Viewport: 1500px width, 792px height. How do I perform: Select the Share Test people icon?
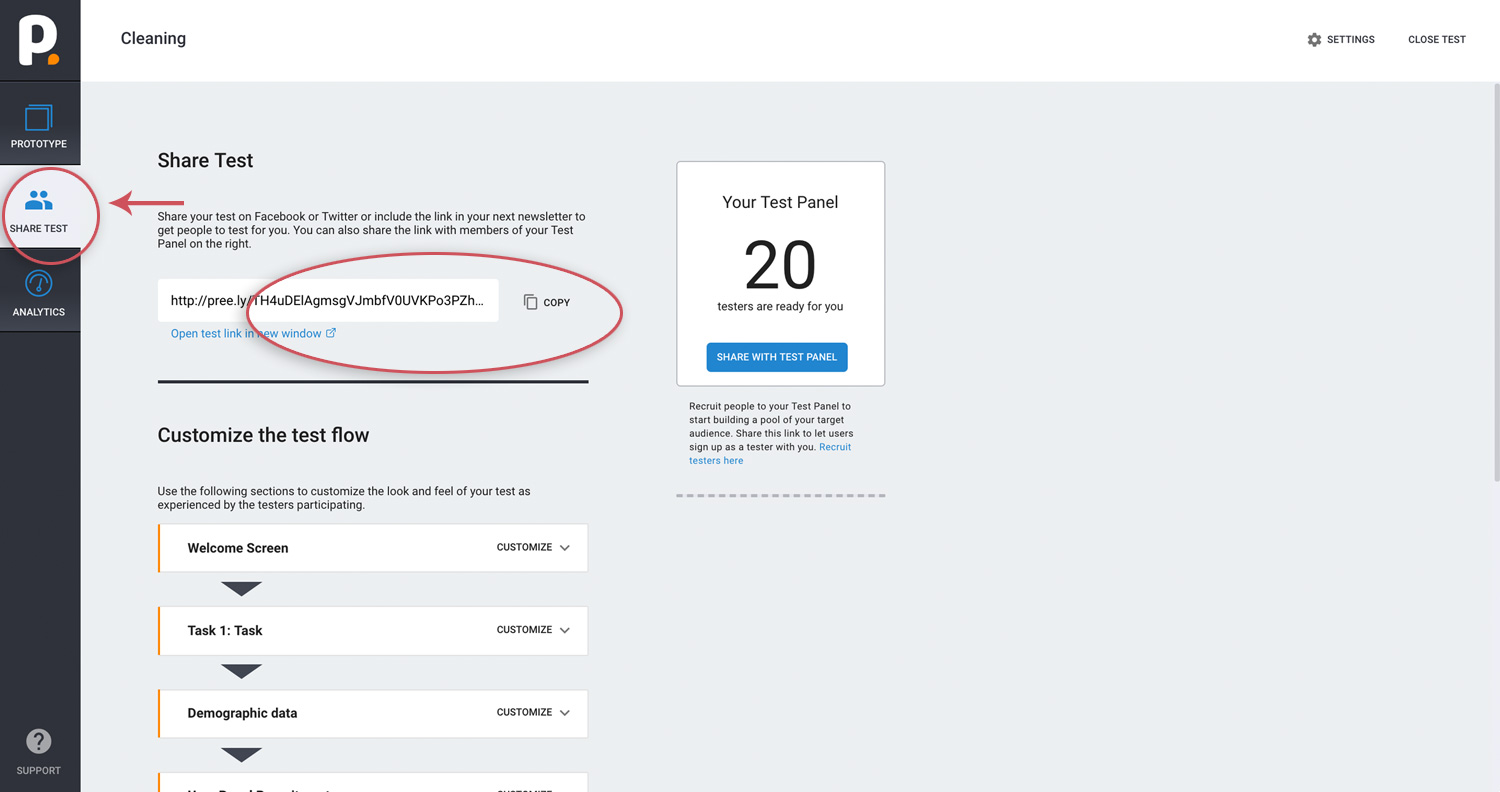[39, 201]
